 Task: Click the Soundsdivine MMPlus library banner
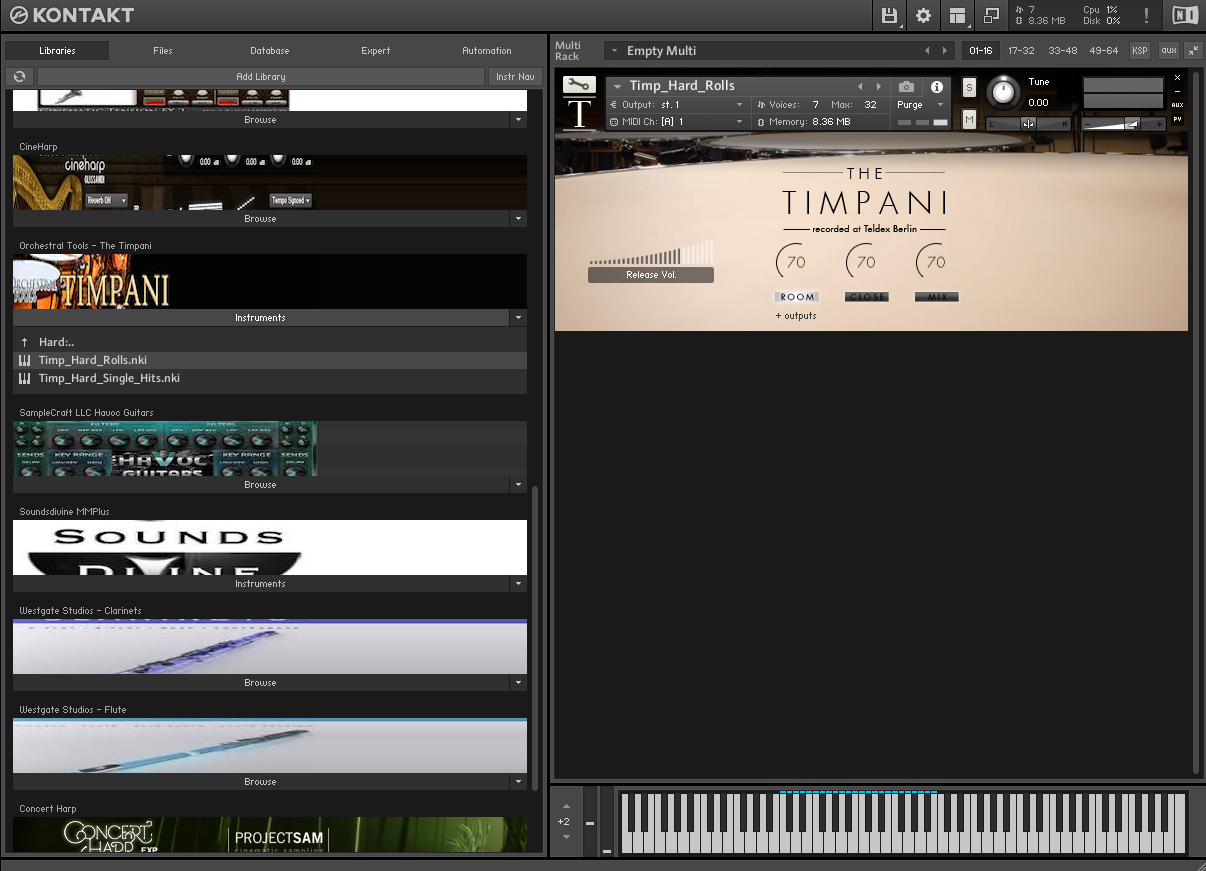pos(270,547)
